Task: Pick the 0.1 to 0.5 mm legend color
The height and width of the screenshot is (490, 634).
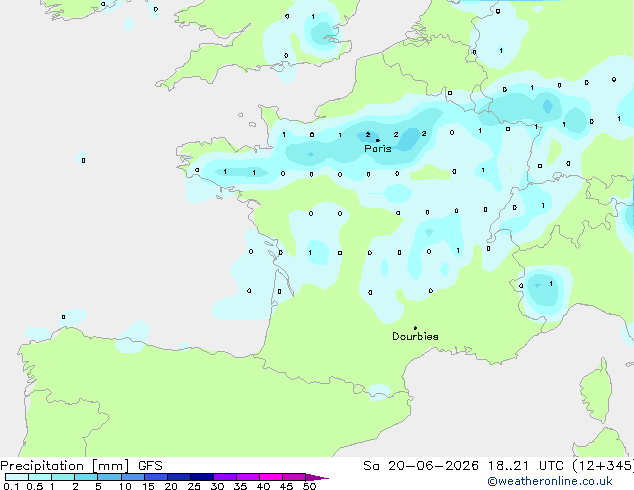Action: 17,477
